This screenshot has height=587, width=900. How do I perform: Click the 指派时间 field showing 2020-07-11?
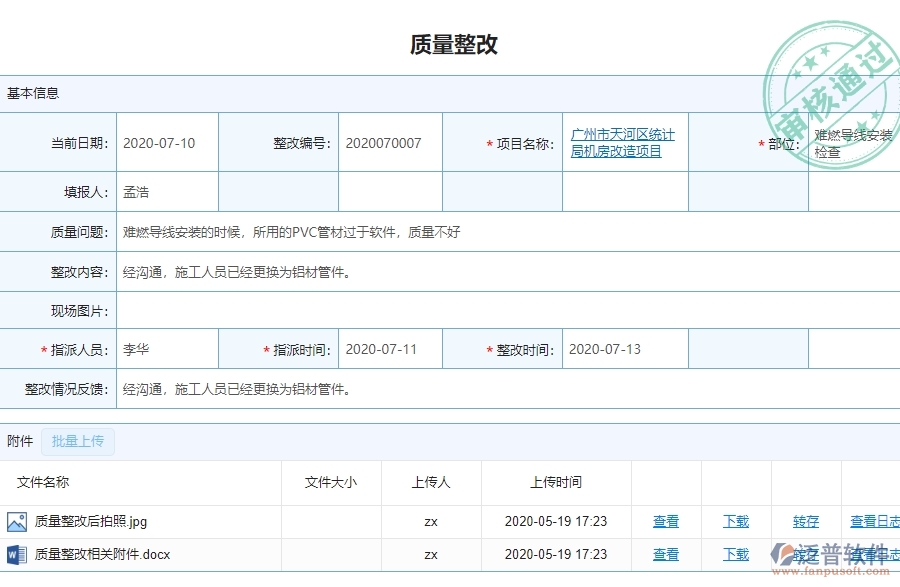tap(389, 348)
